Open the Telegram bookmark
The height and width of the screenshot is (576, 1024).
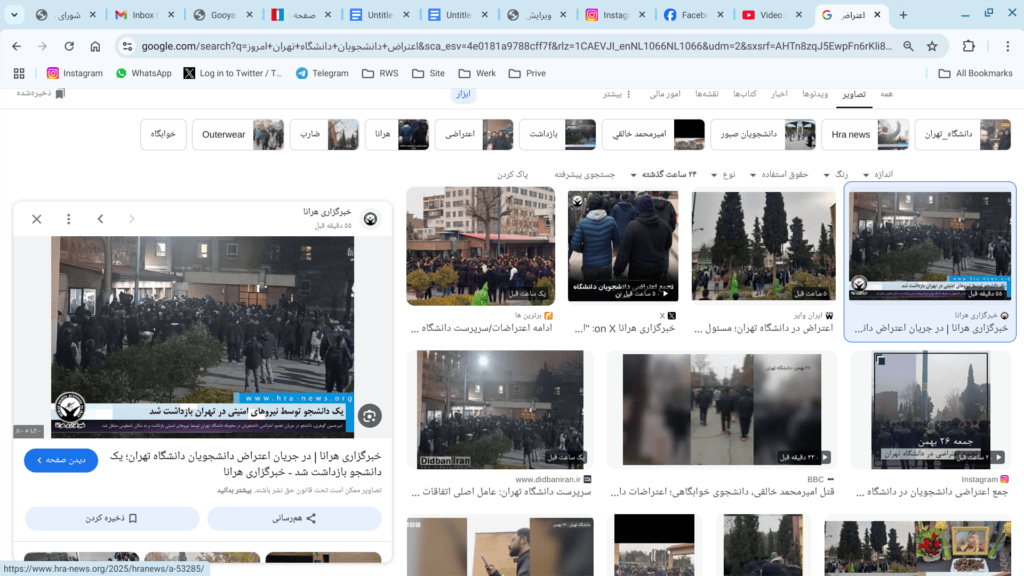point(322,73)
